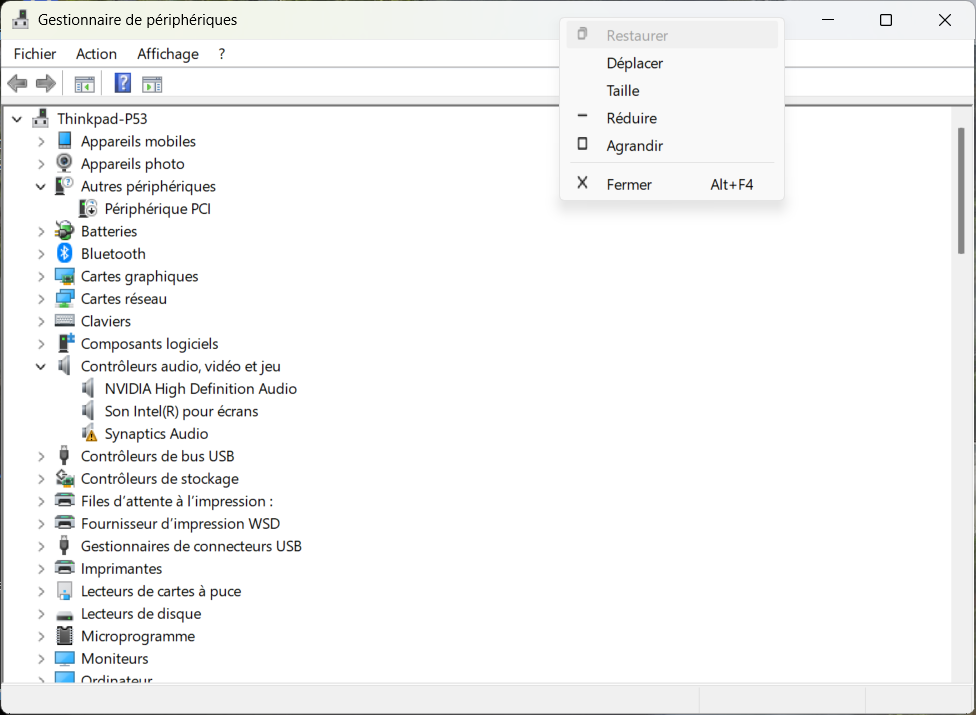Click the Forward arrow toolbar icon

(46, 83)
